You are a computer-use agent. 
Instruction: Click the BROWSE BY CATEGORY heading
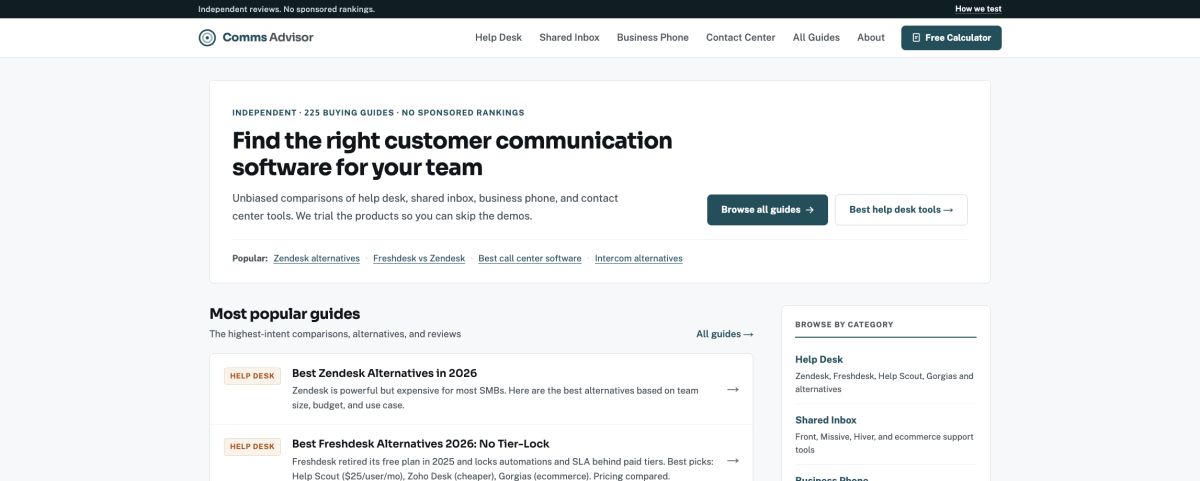pos(844,325)
